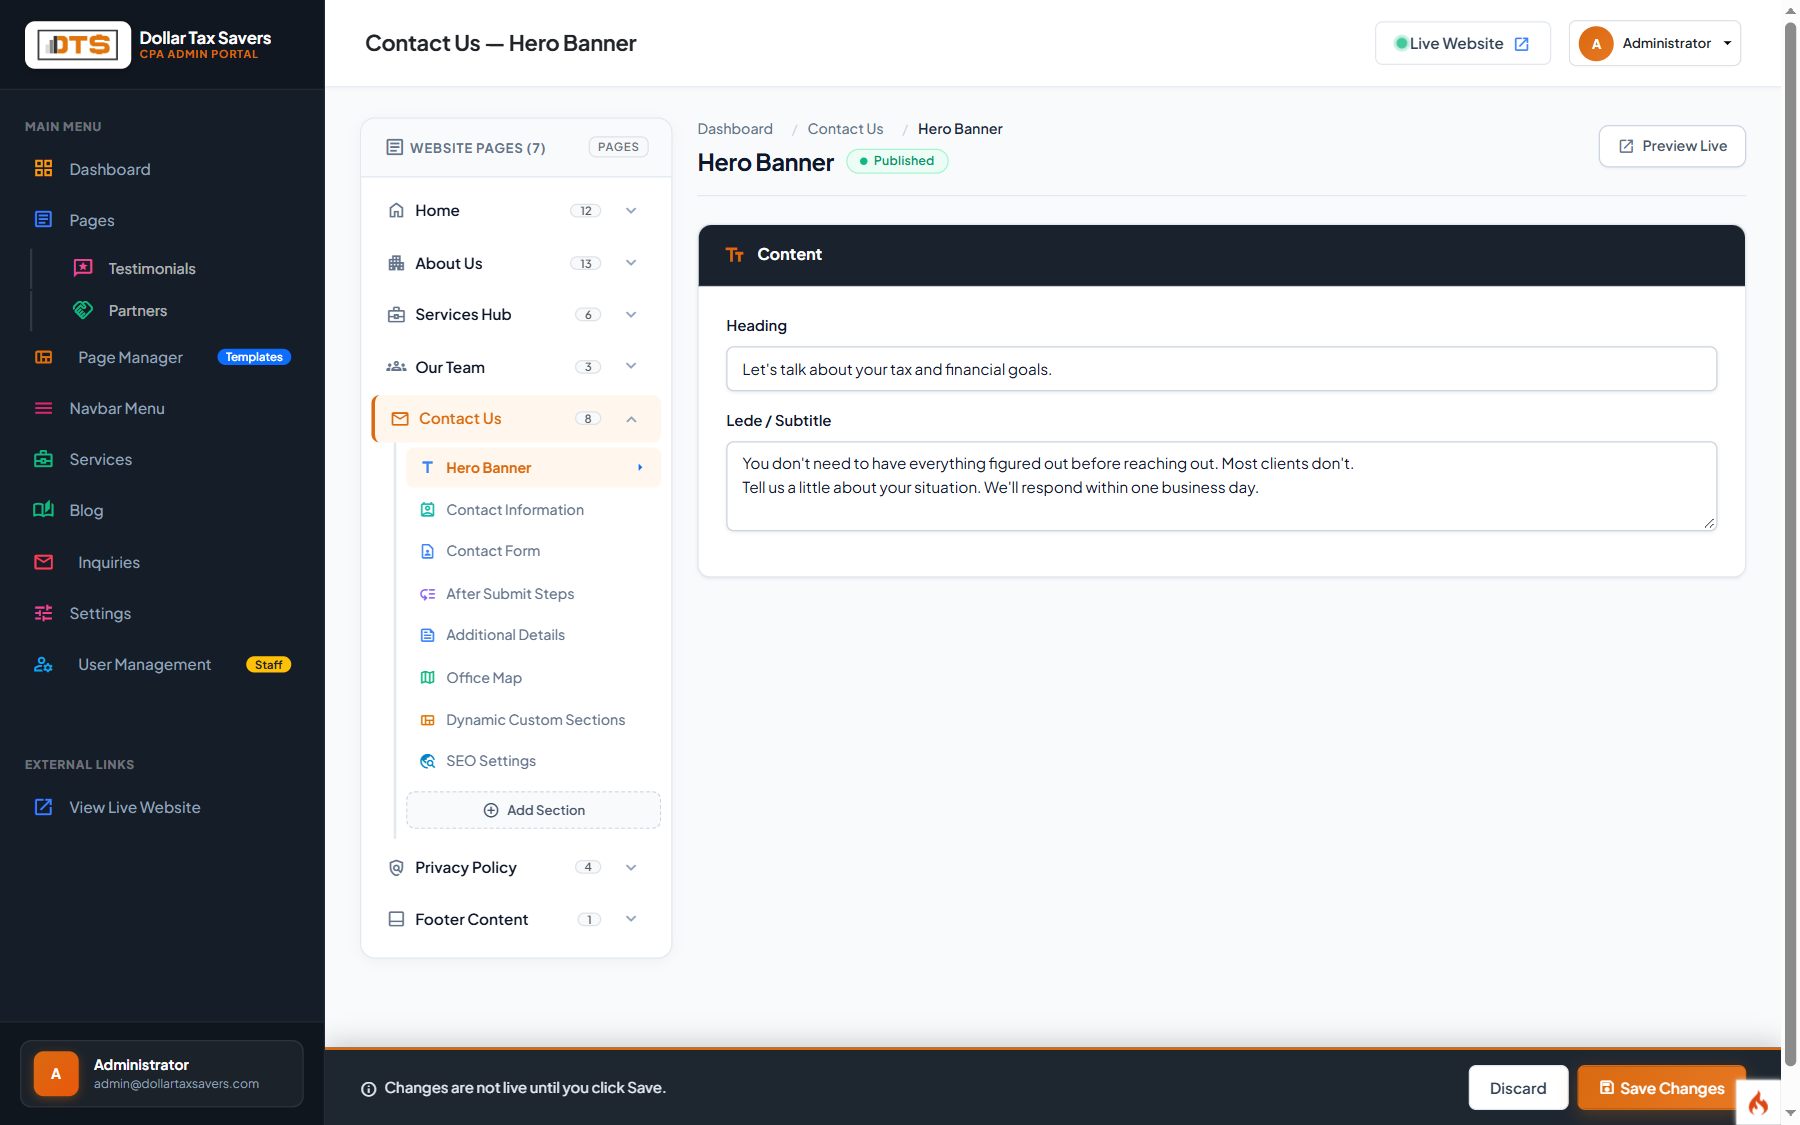The height and width of the screenshot is (1125, 1800).
Task: Expand the Our Team sections
Action: (x=631, y=366)
